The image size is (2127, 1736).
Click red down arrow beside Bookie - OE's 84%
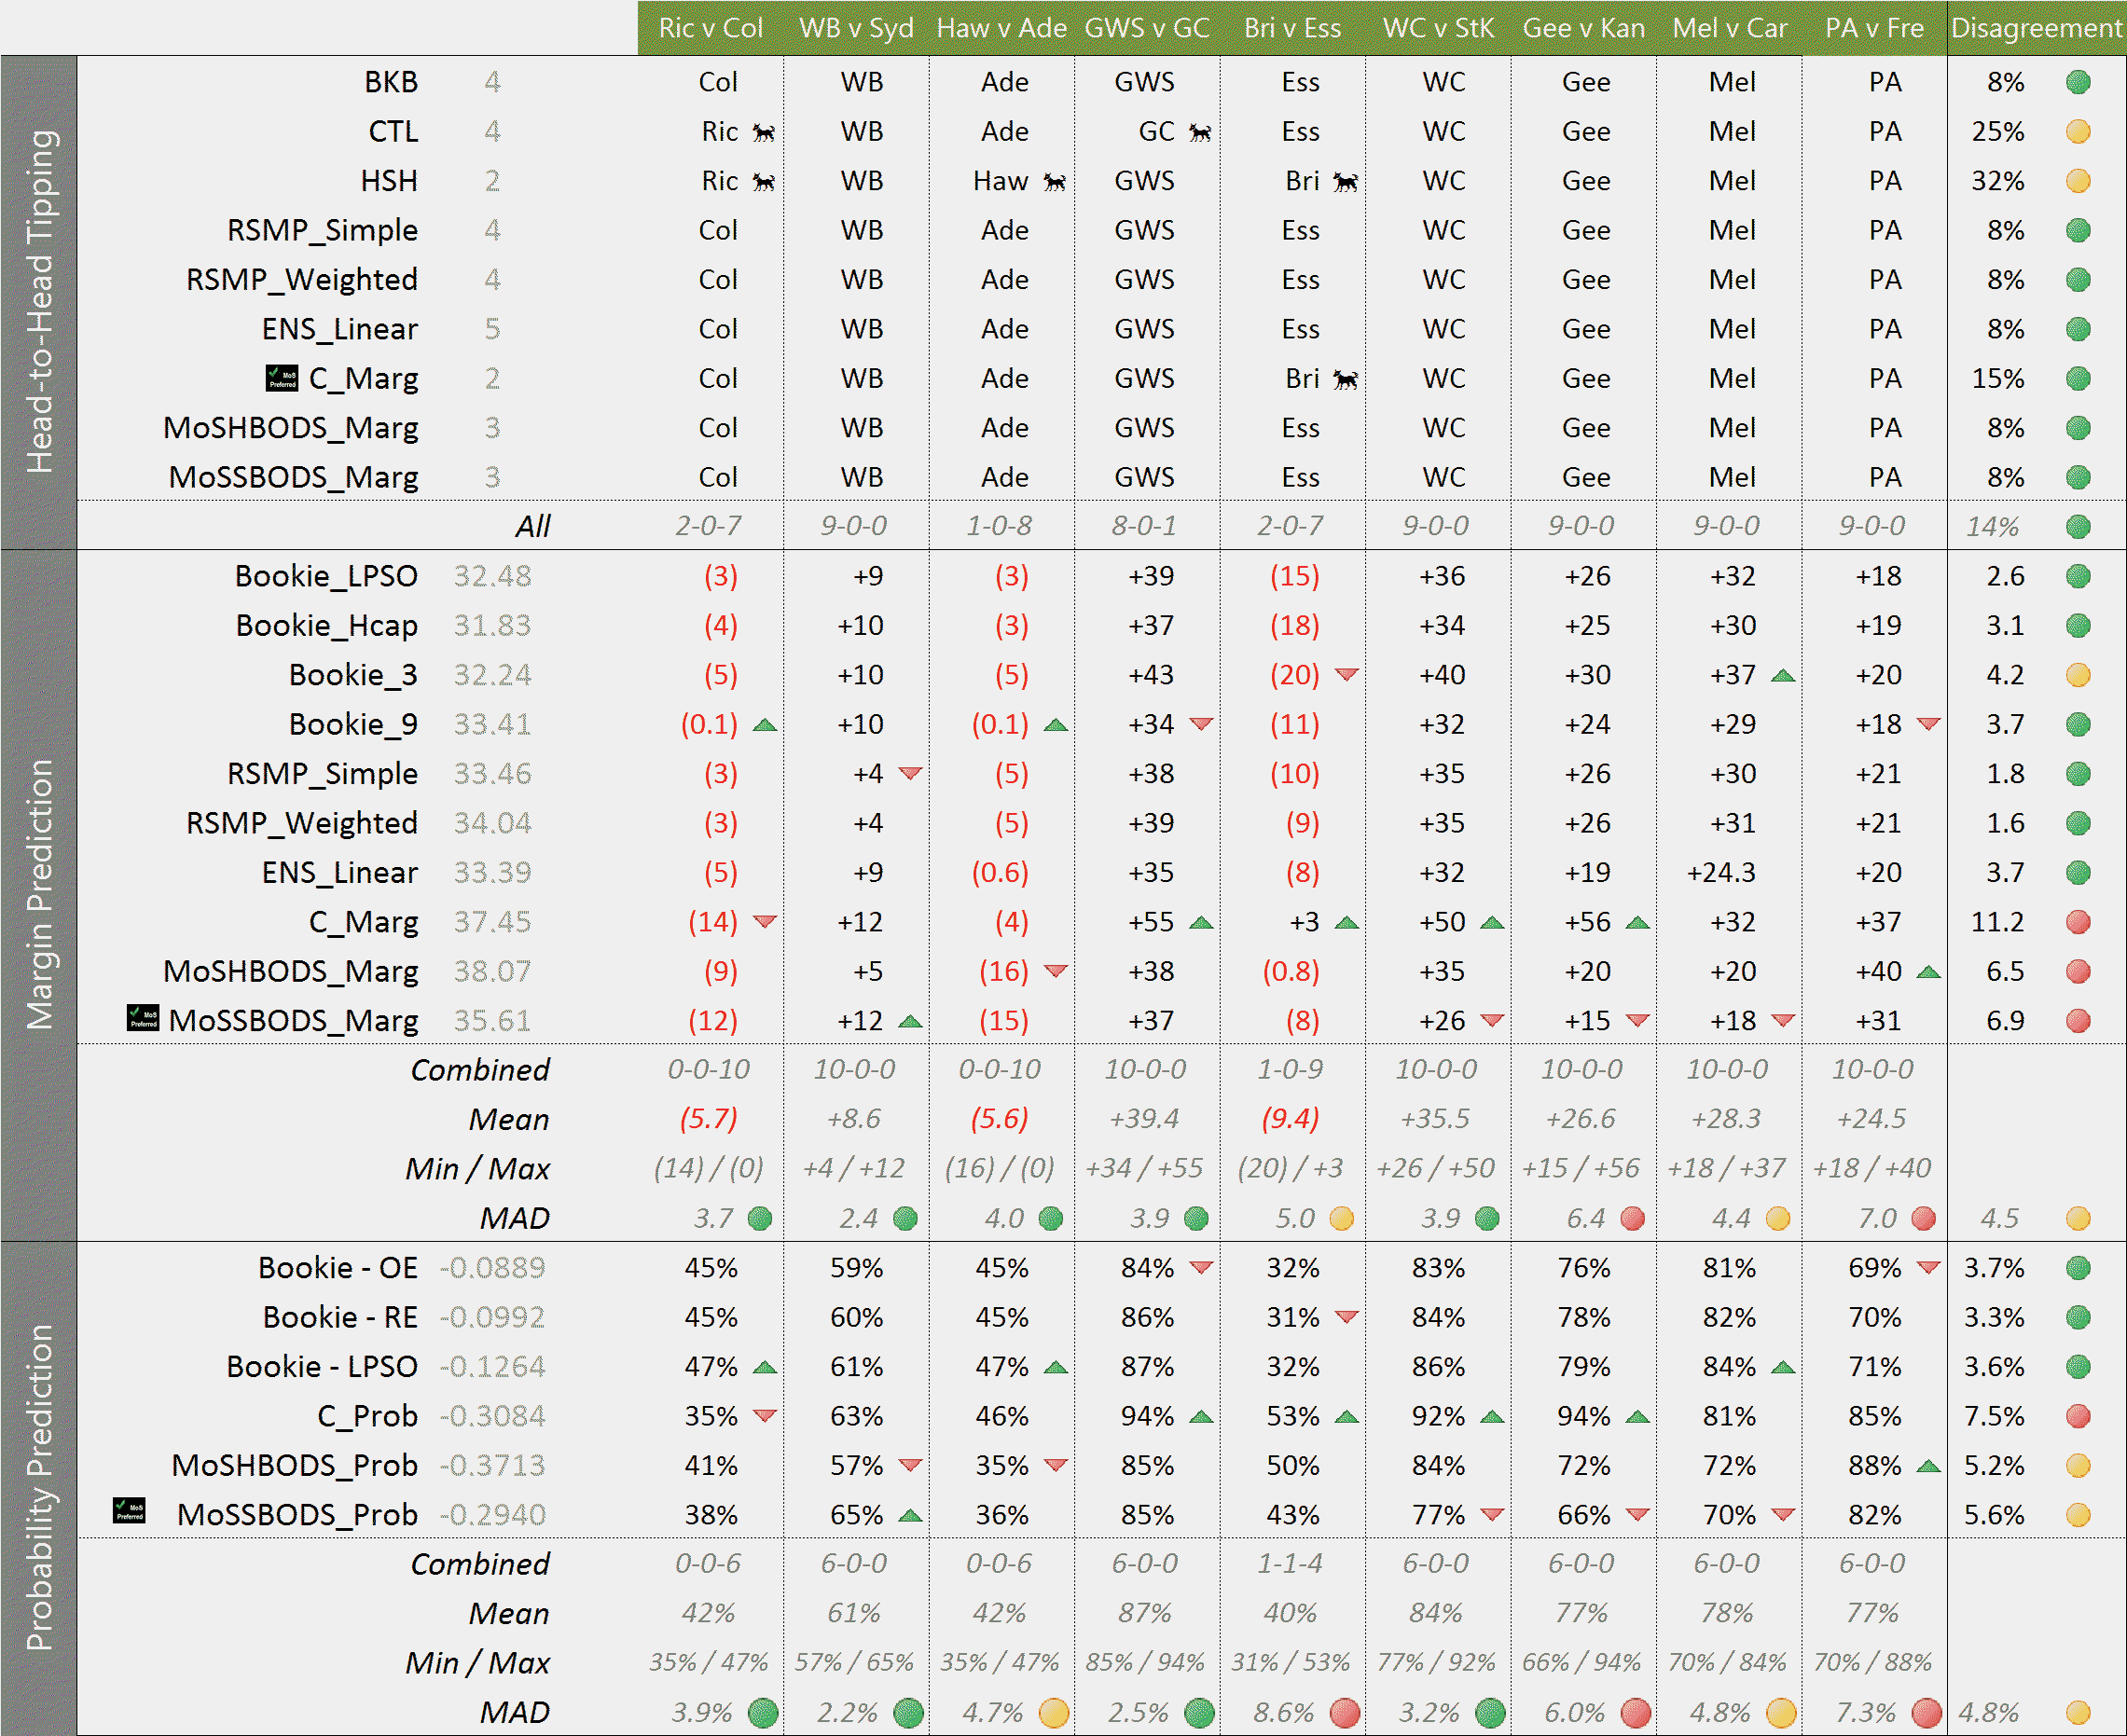pos(1201,1267)
